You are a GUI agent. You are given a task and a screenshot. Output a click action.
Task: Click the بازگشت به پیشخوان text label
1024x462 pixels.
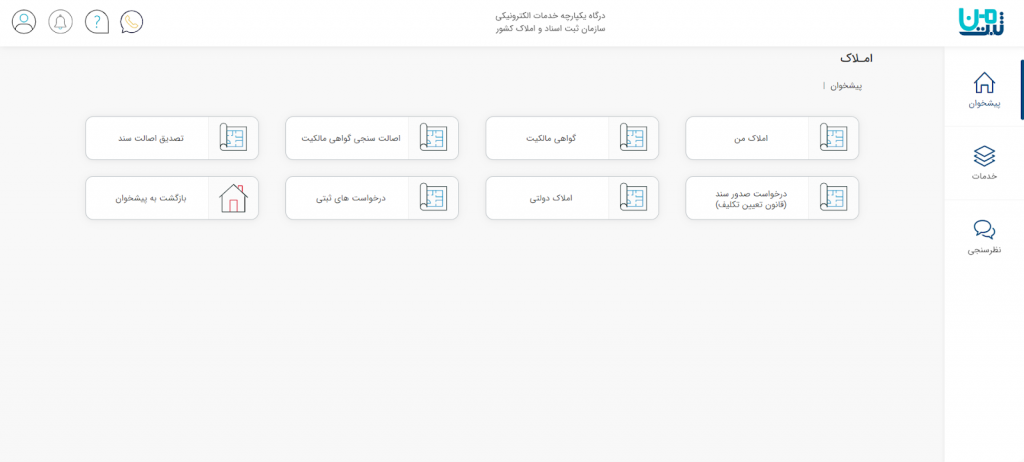click(x=145, y=198)
